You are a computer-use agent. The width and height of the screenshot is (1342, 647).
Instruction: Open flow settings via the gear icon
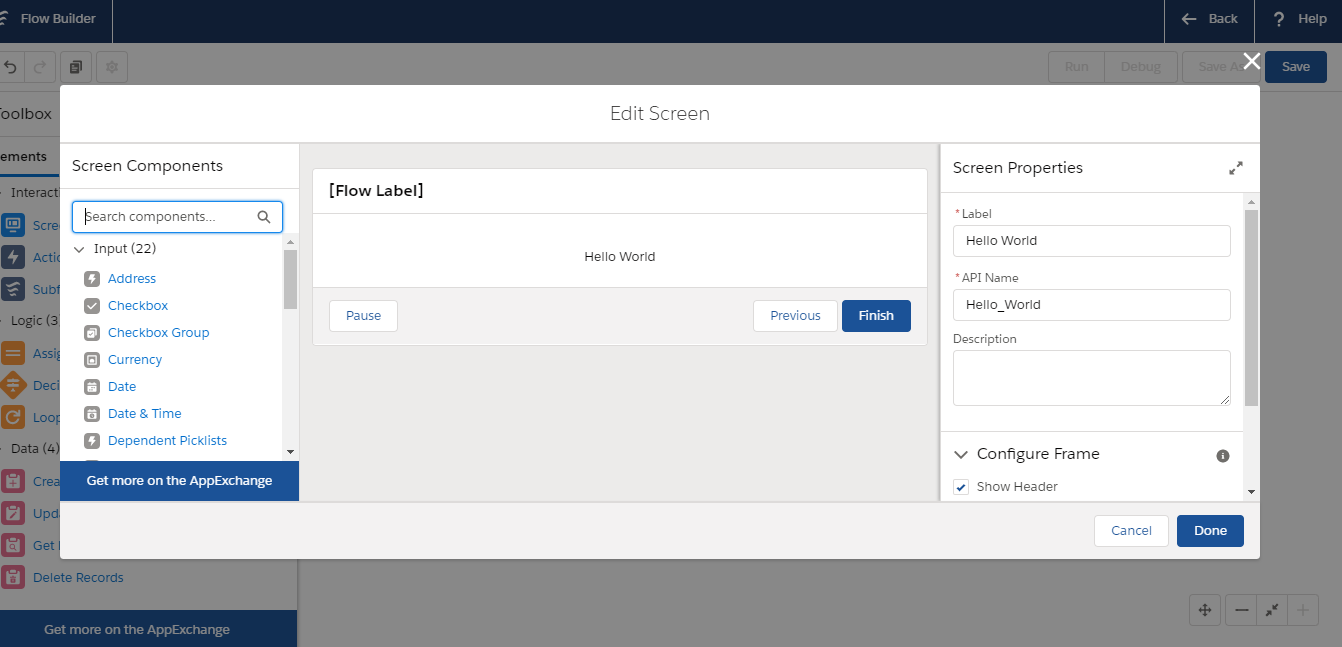[x=112, y=67]
